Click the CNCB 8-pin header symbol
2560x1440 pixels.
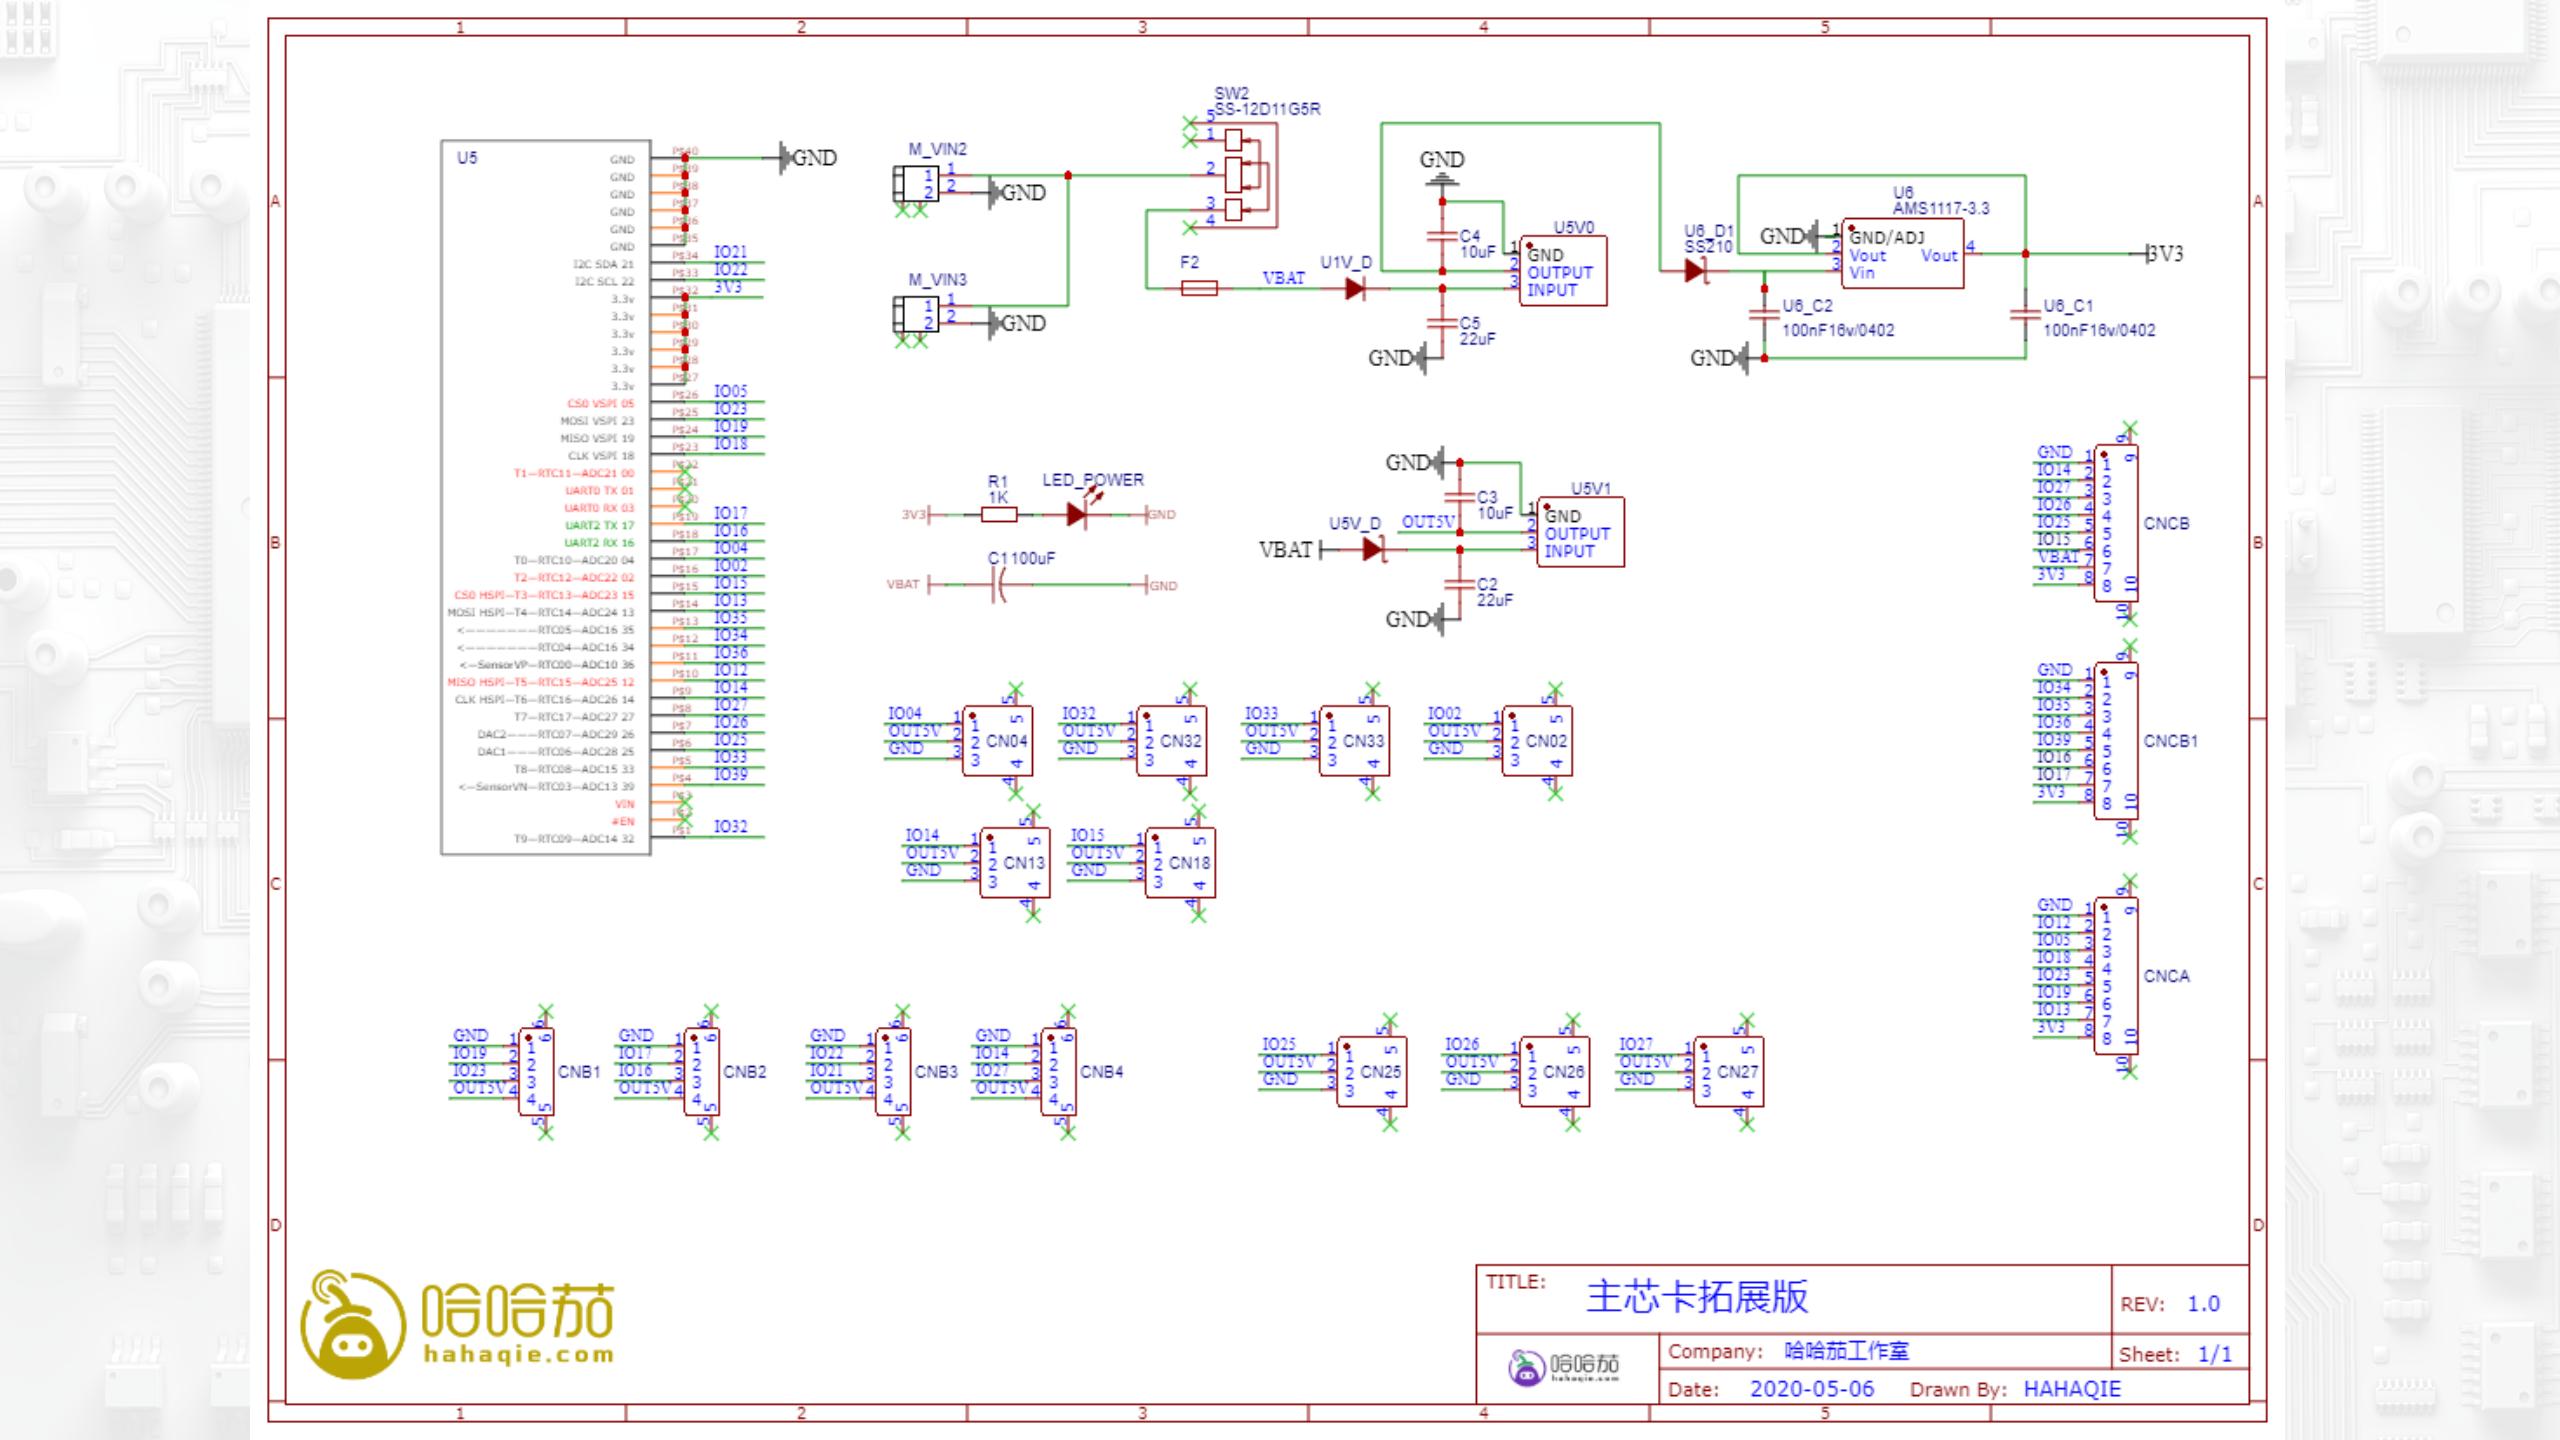[2116, 523]
